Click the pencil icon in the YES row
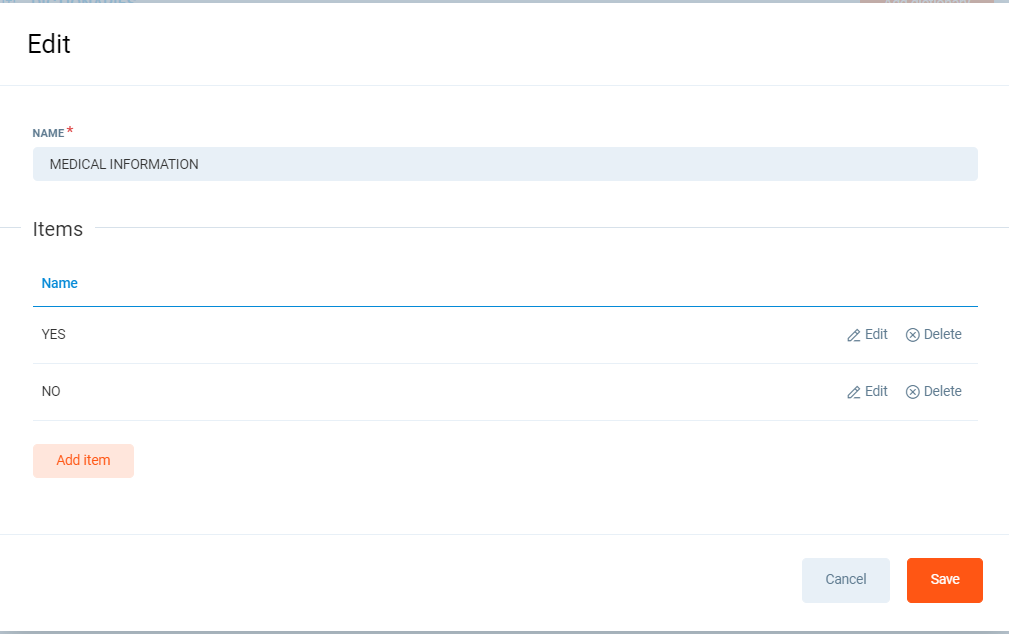1009x634 pixels. click(x=854, y=336)
